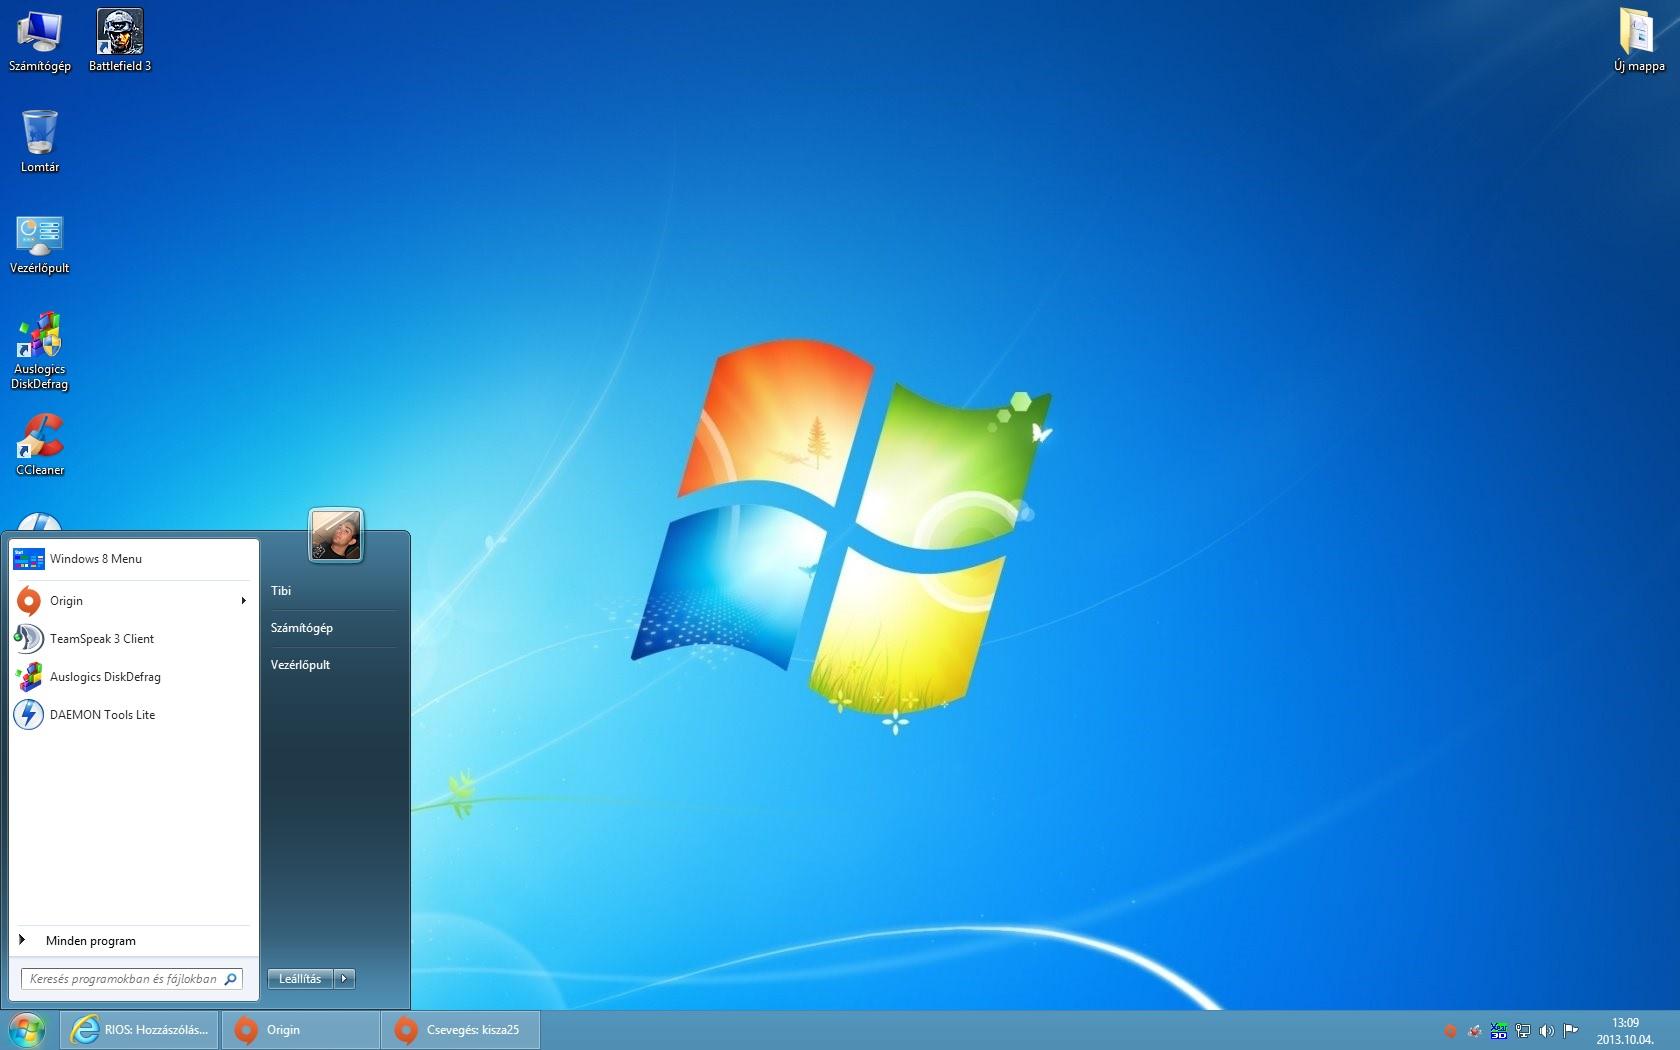Open the Vezérlőpult desktop icon
Viewport: 1680px width, 1050px height.
(40, 244)
